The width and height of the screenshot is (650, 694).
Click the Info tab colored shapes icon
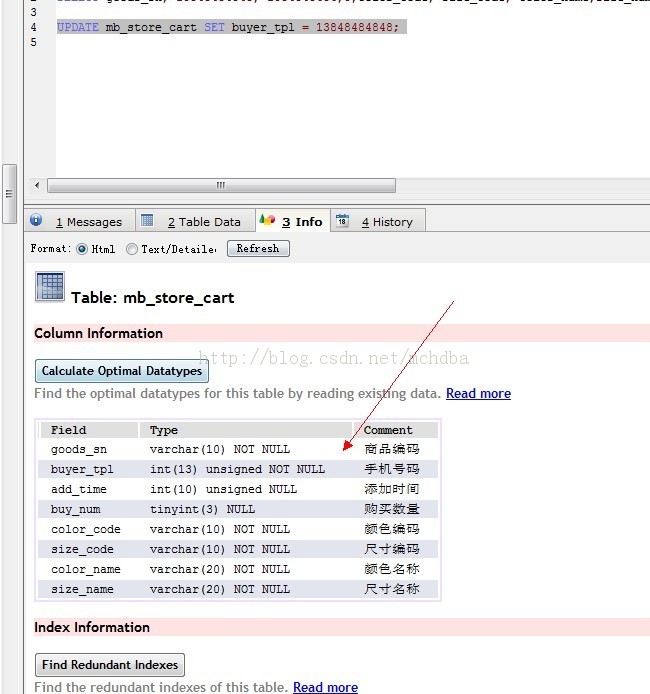tap(267, 220)
